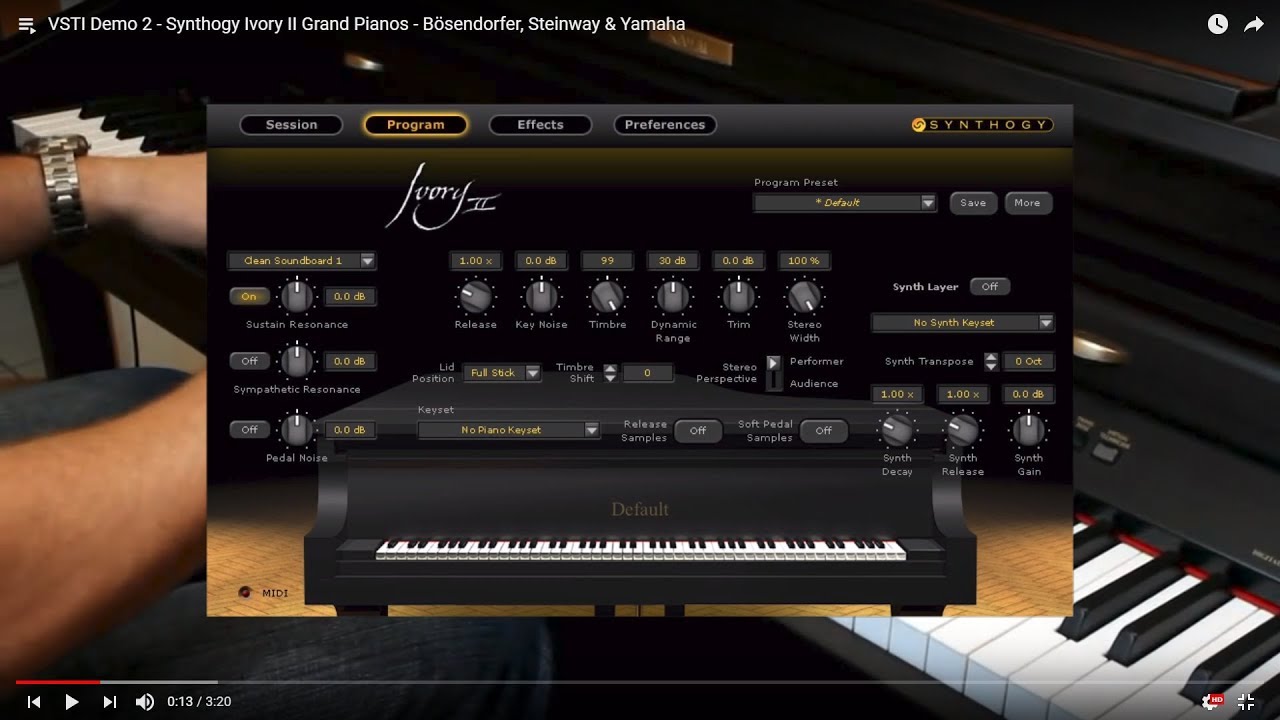Click the Stereo Width 100 % field

point(804,261)
